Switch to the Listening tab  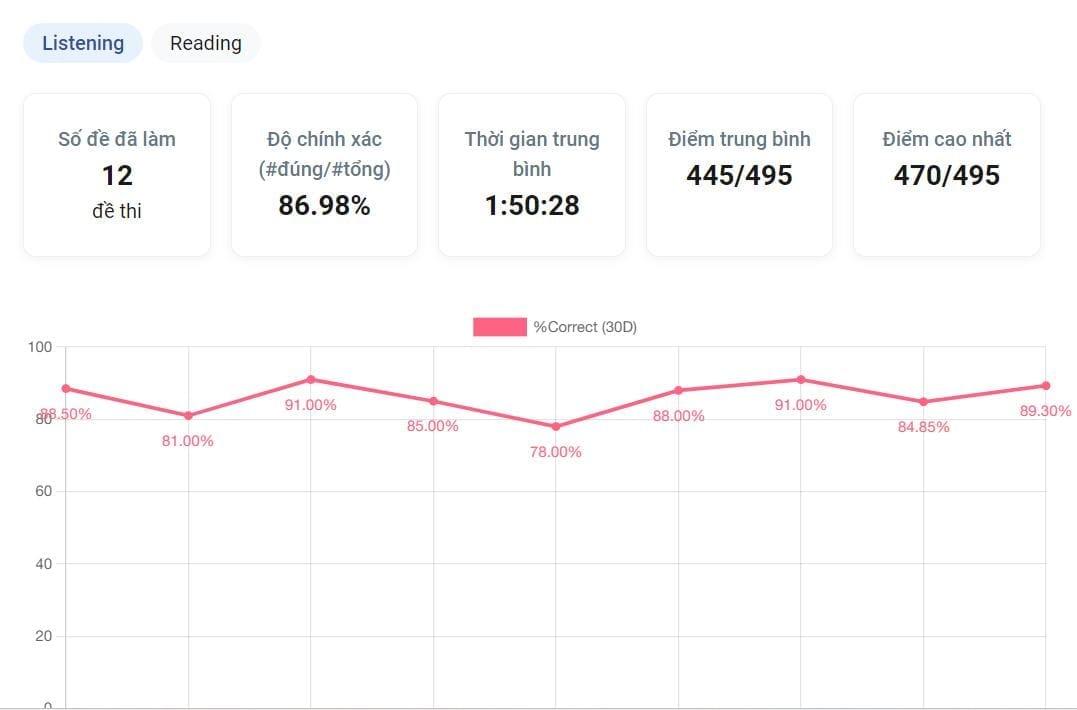click(83, 43)
